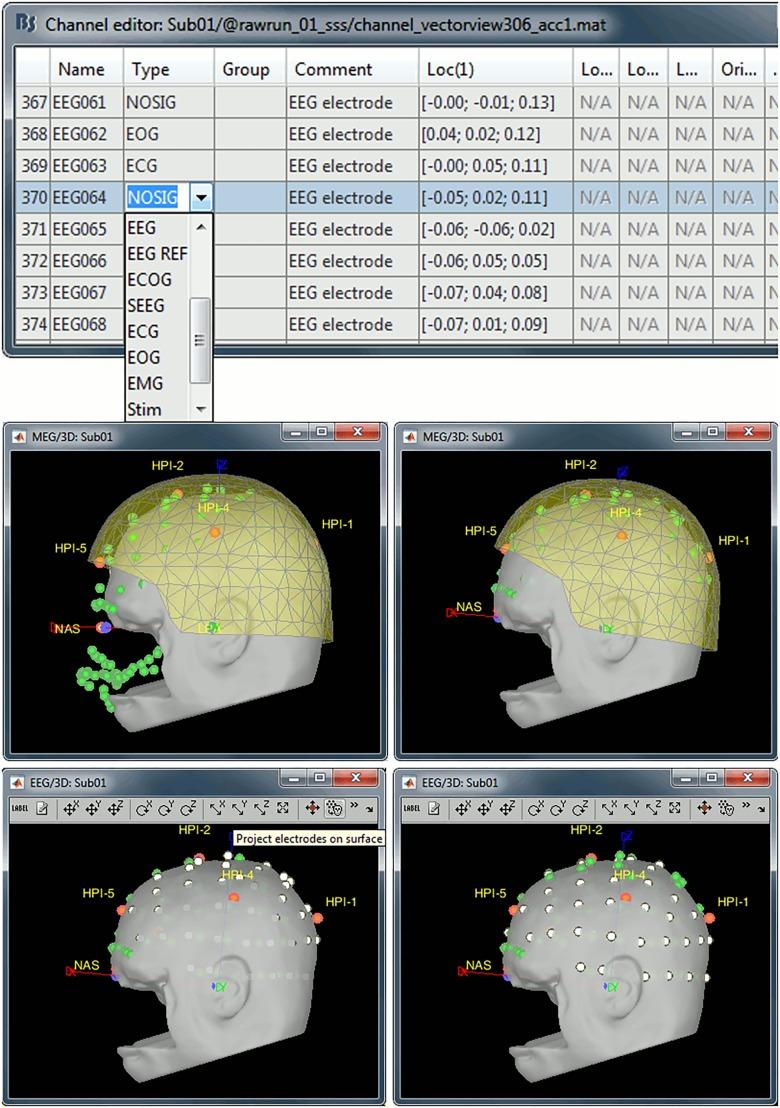Screen dimensions: 780x1108
Task: Select EEG REF from the type list
Action: [x=157, y=254]
